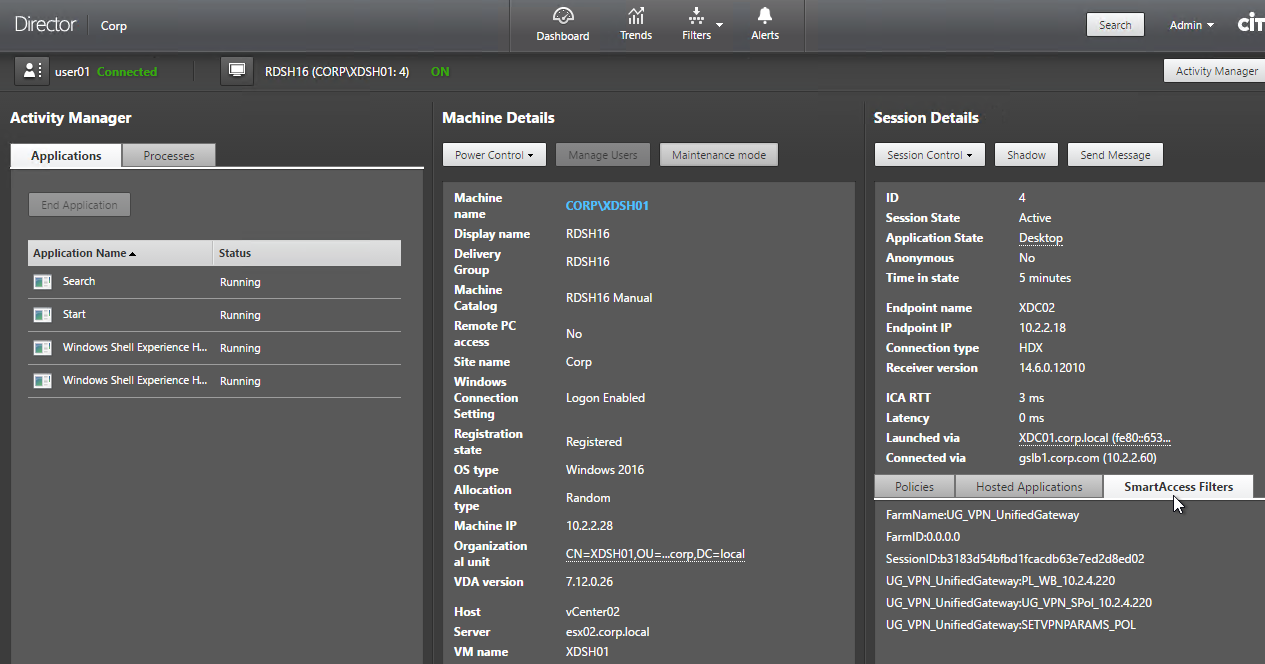Click the Organizational unit CN=XDSH01 link
This screenshot has height=664, width=1265.
click(655, 554)
